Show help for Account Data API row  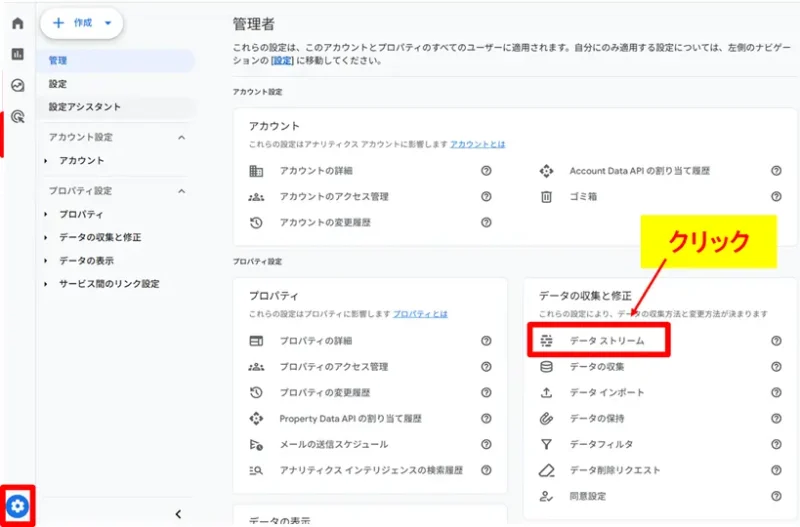point(776,171)
